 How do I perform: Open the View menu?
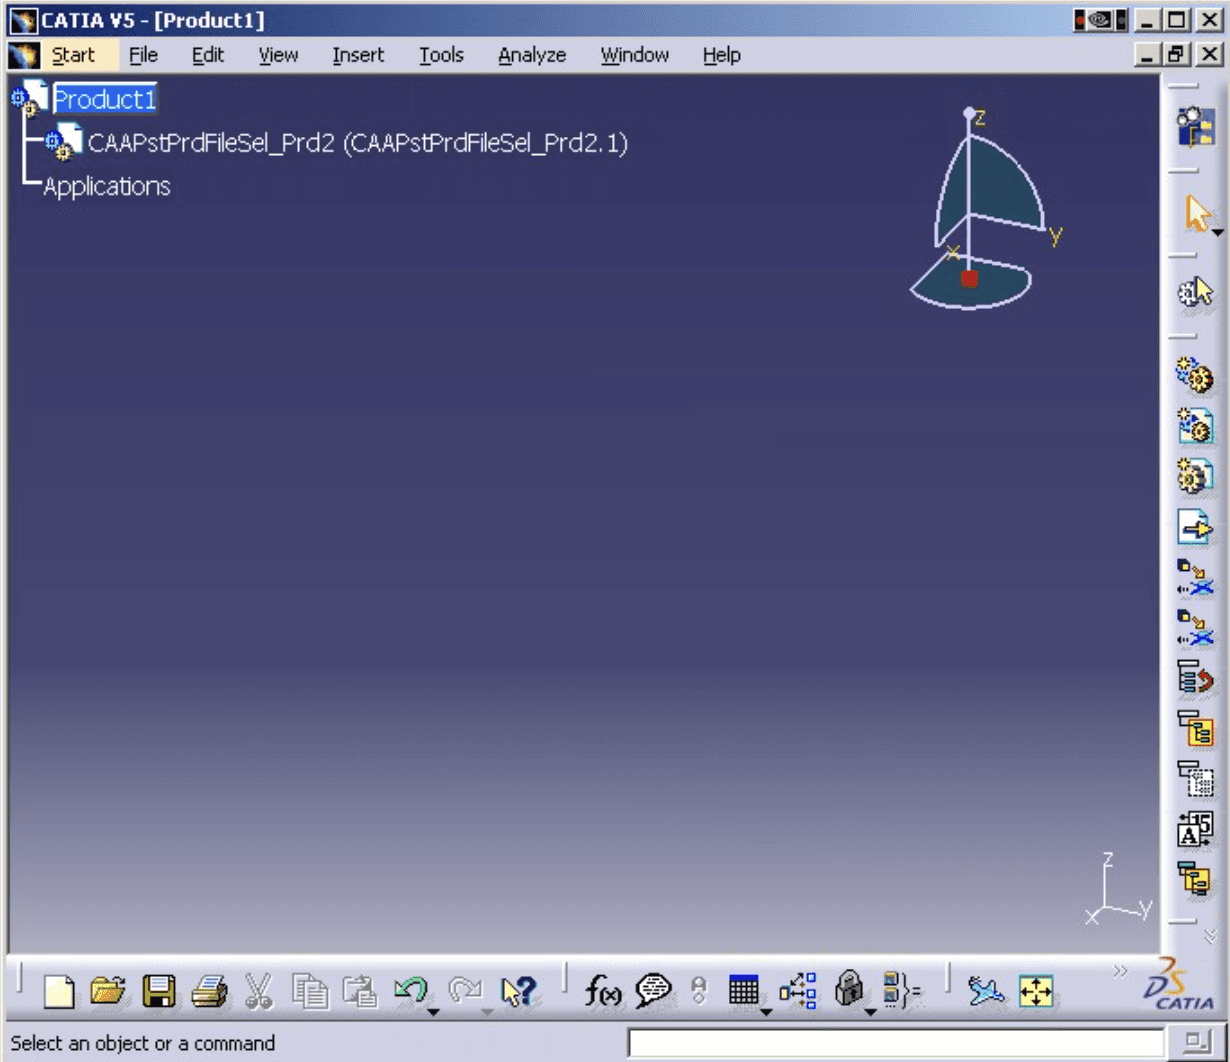278,55
